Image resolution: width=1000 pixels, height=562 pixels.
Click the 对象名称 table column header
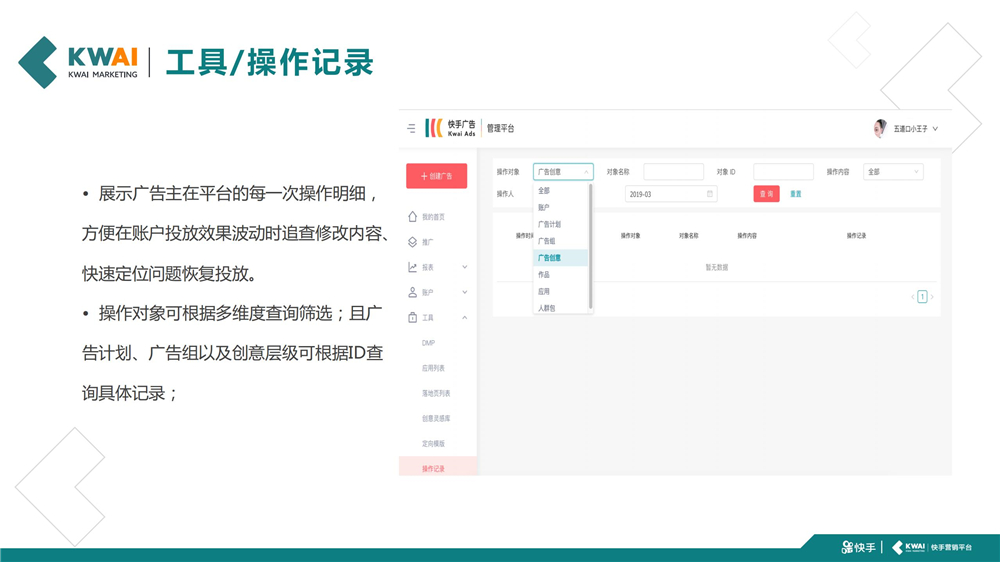pos(689,236)
